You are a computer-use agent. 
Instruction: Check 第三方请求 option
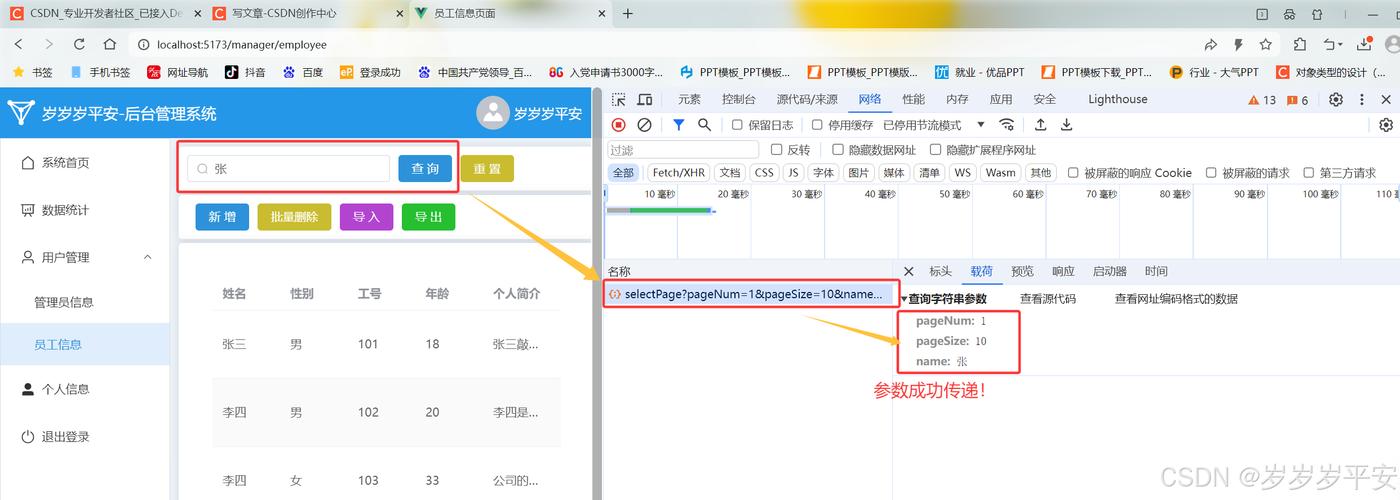(x=1309, y=173)
